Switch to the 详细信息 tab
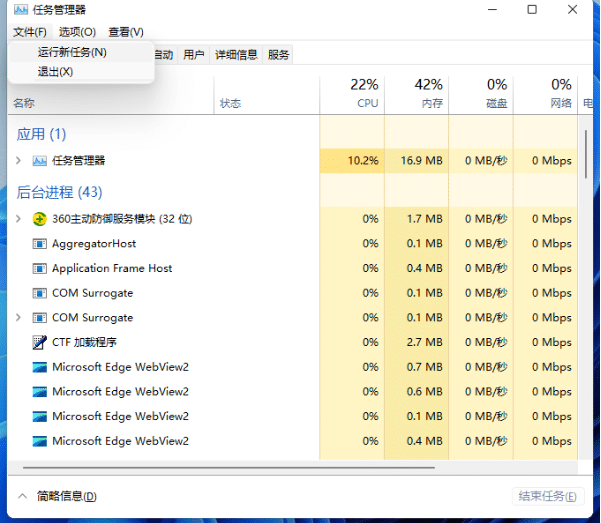The height and width of the screenshot is (523, 601). [x=236, y=55]
